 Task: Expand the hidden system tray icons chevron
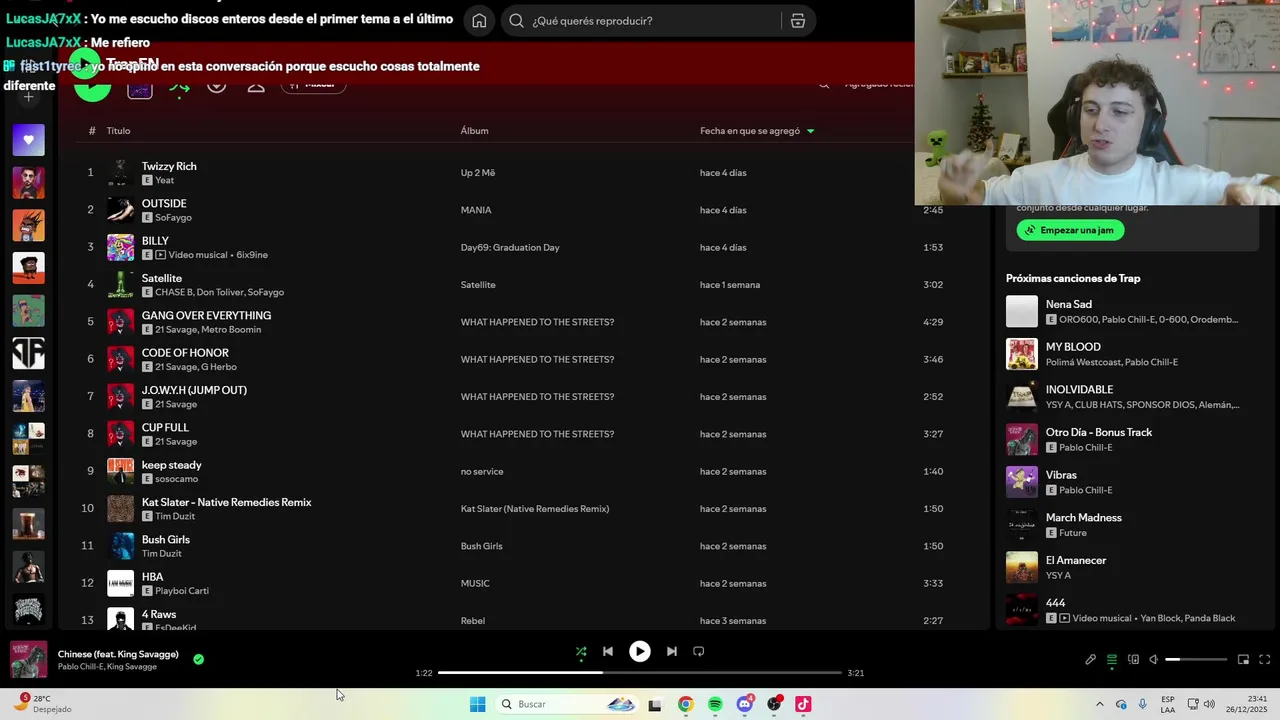(x=1100, y=704)
